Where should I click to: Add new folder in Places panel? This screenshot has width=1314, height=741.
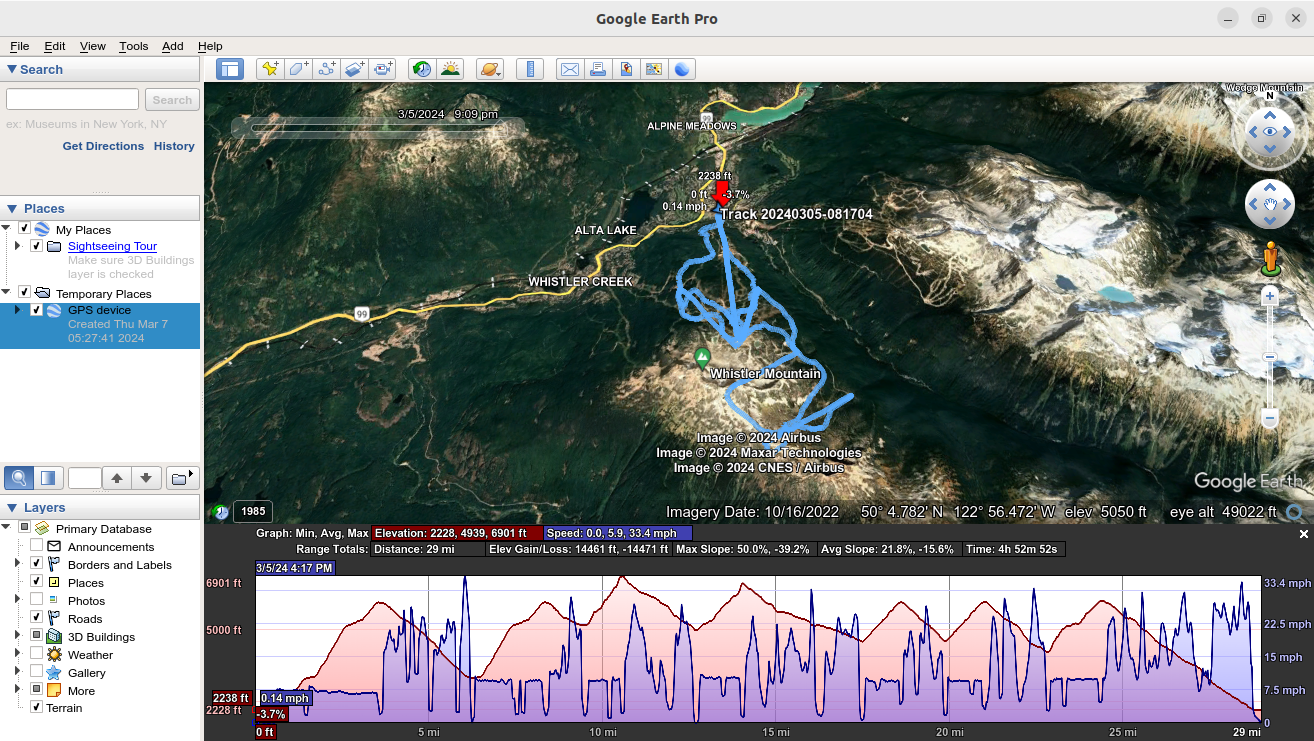181,478
